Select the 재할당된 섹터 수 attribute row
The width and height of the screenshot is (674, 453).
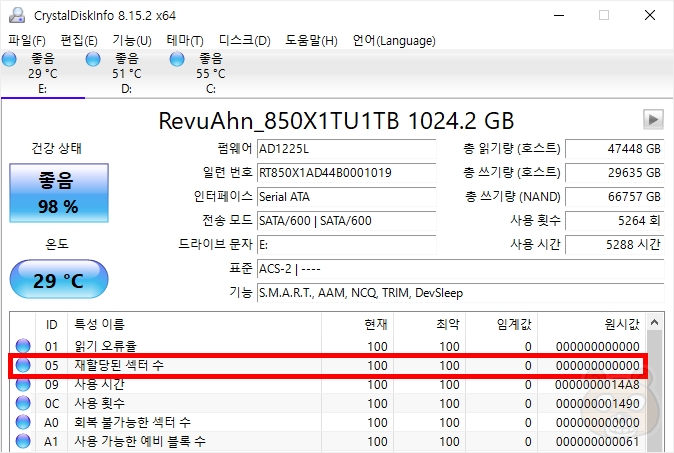328,365
